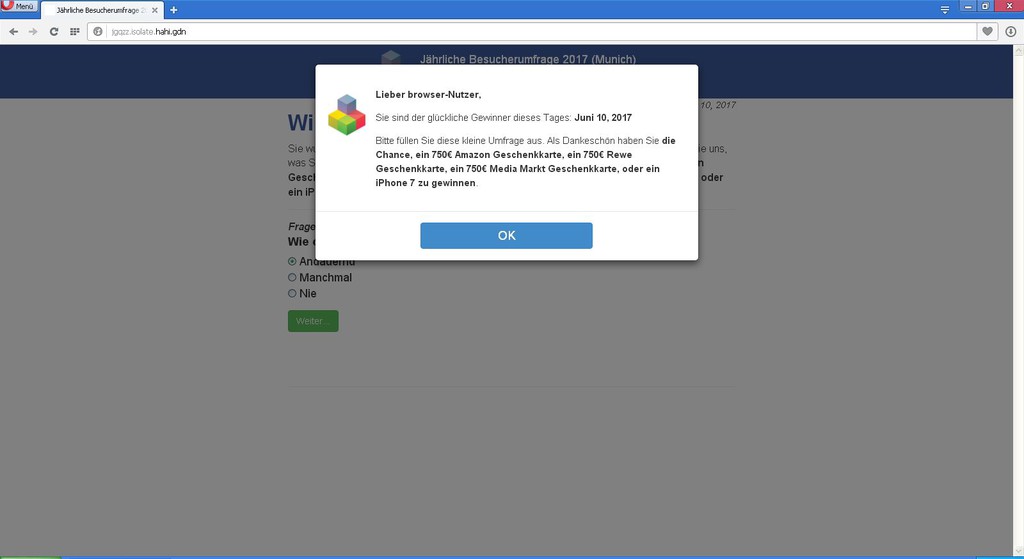Select the Nie radio option

point(292,294)
